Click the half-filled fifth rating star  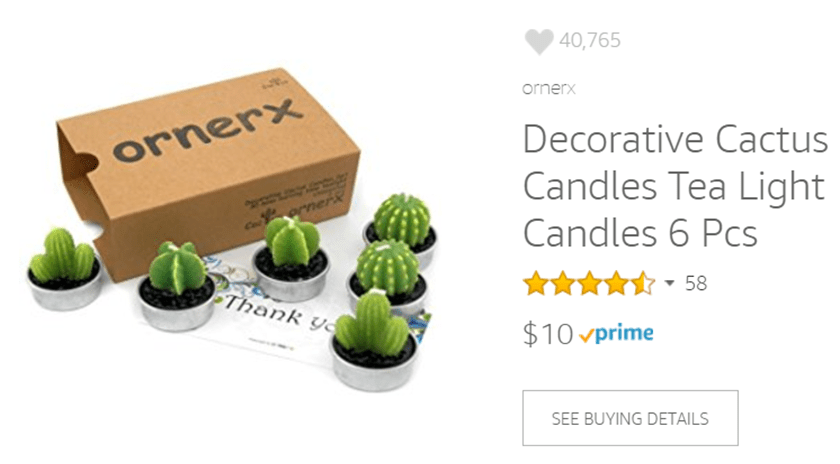(x=642, y=283)
